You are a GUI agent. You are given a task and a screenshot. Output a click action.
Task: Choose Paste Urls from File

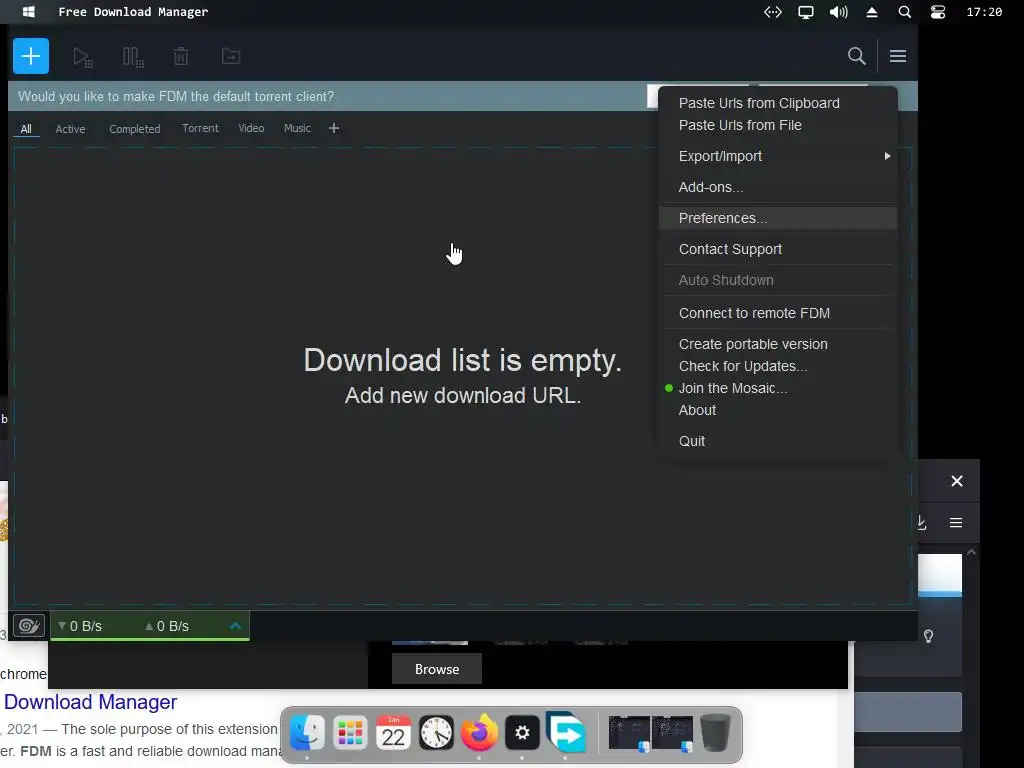tap(777, 125)
